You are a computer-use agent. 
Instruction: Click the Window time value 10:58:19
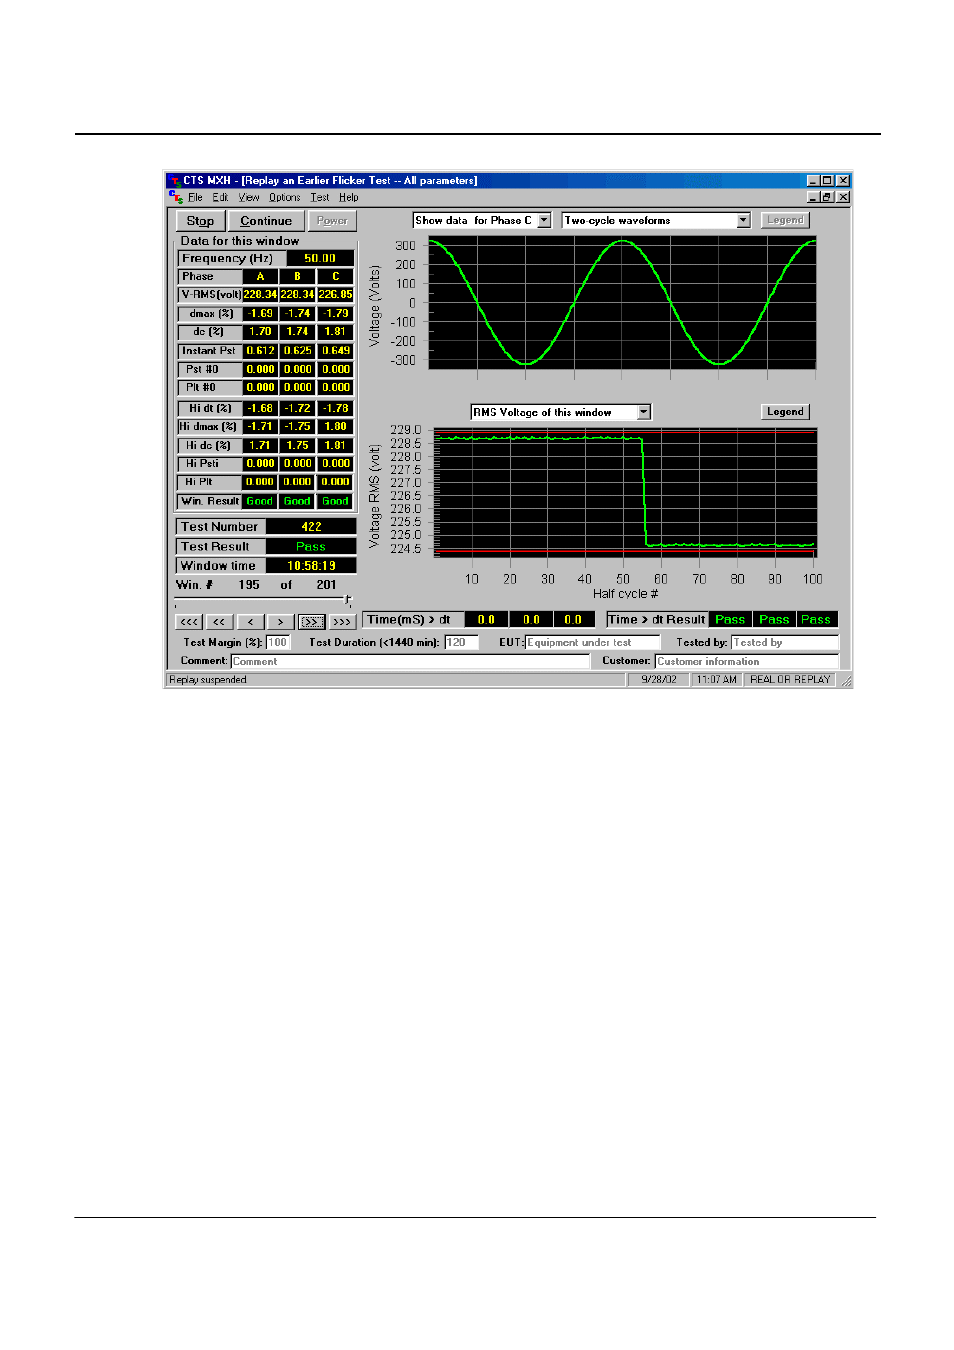311,566
